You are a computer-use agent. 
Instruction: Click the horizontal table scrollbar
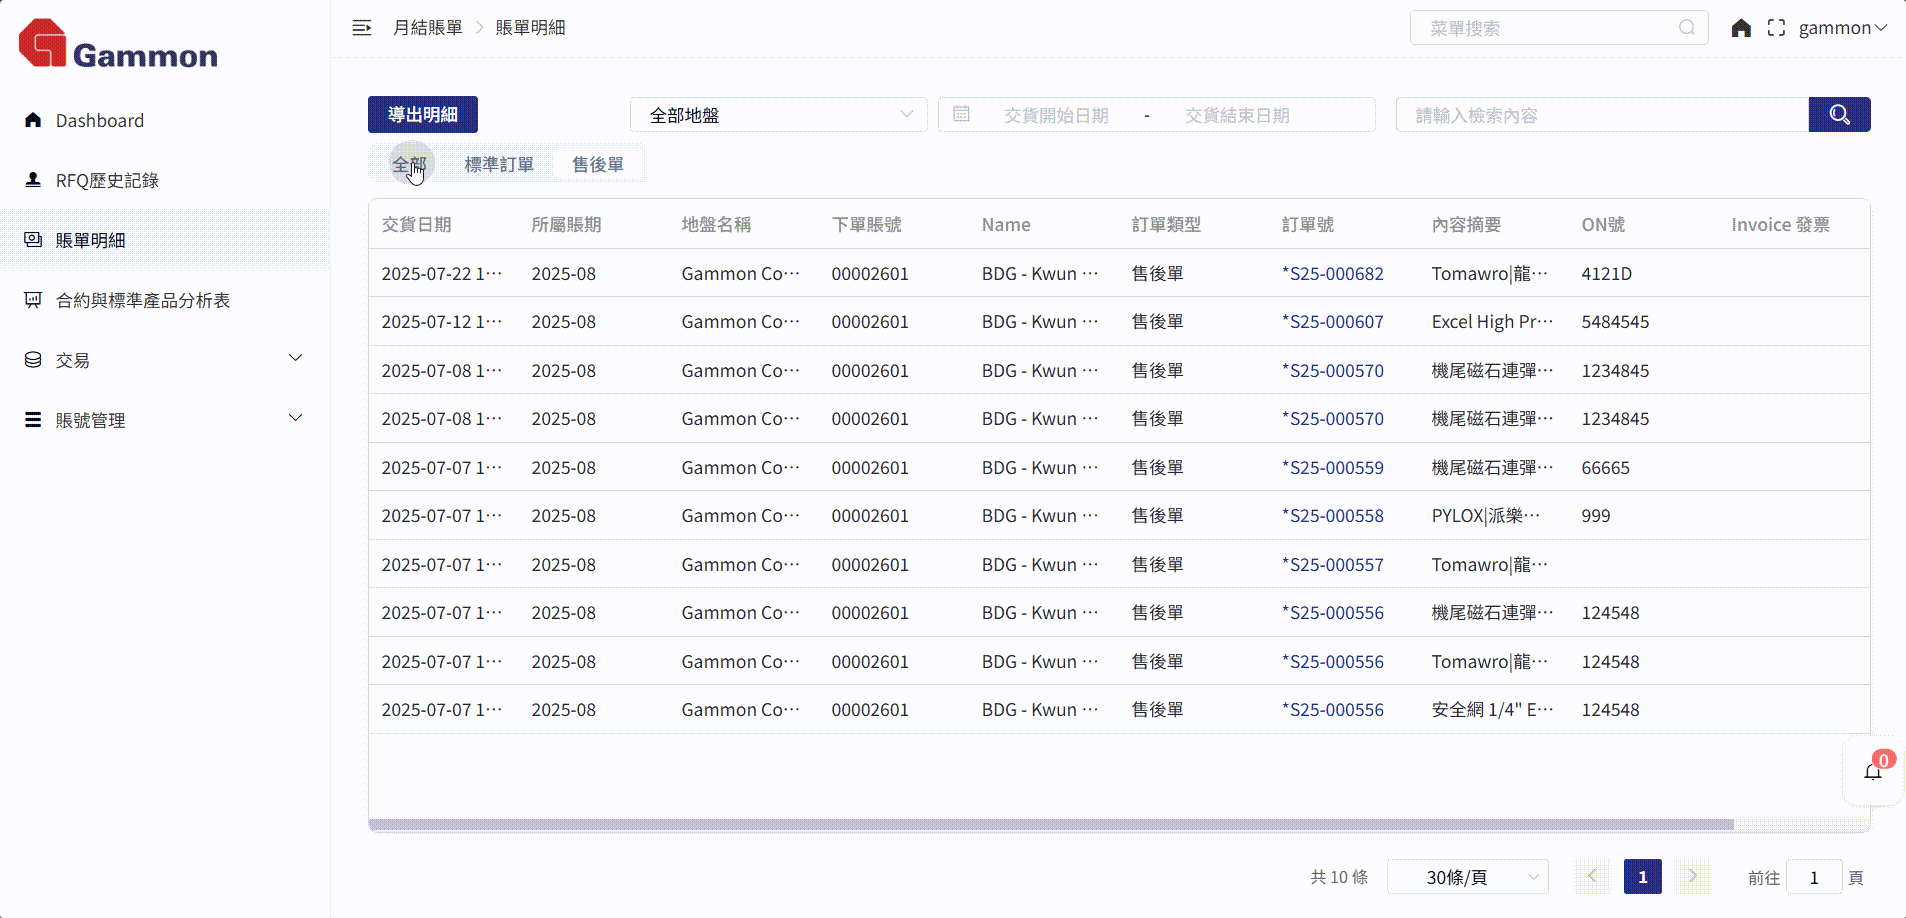[1050, 825]
